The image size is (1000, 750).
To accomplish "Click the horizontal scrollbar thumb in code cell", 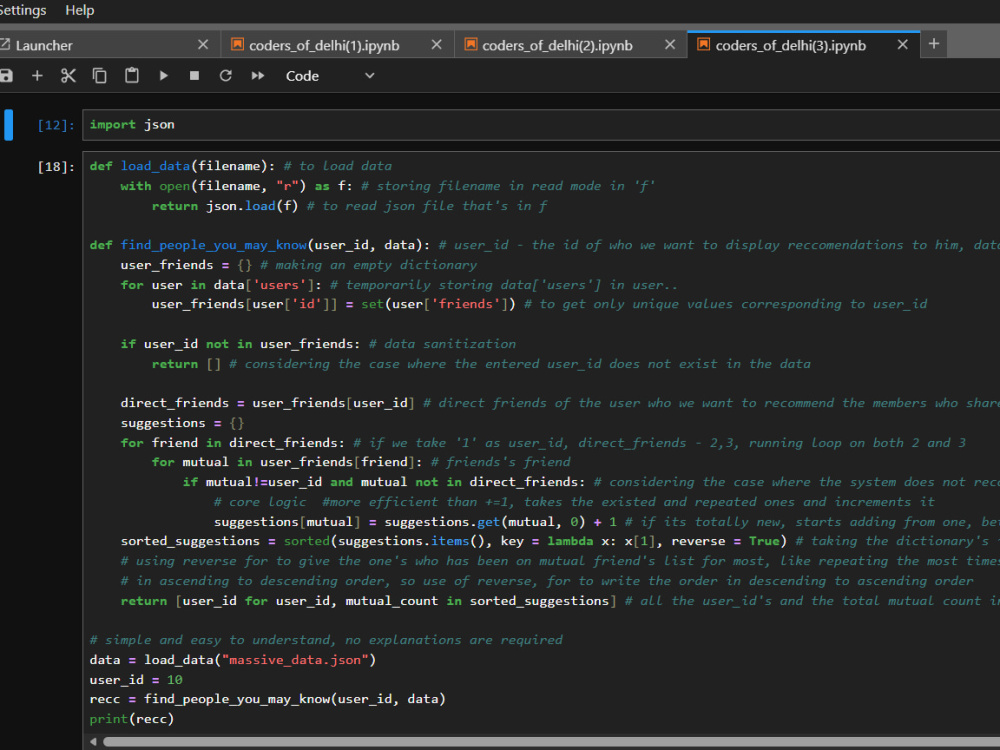I will [x=552, y=742].
